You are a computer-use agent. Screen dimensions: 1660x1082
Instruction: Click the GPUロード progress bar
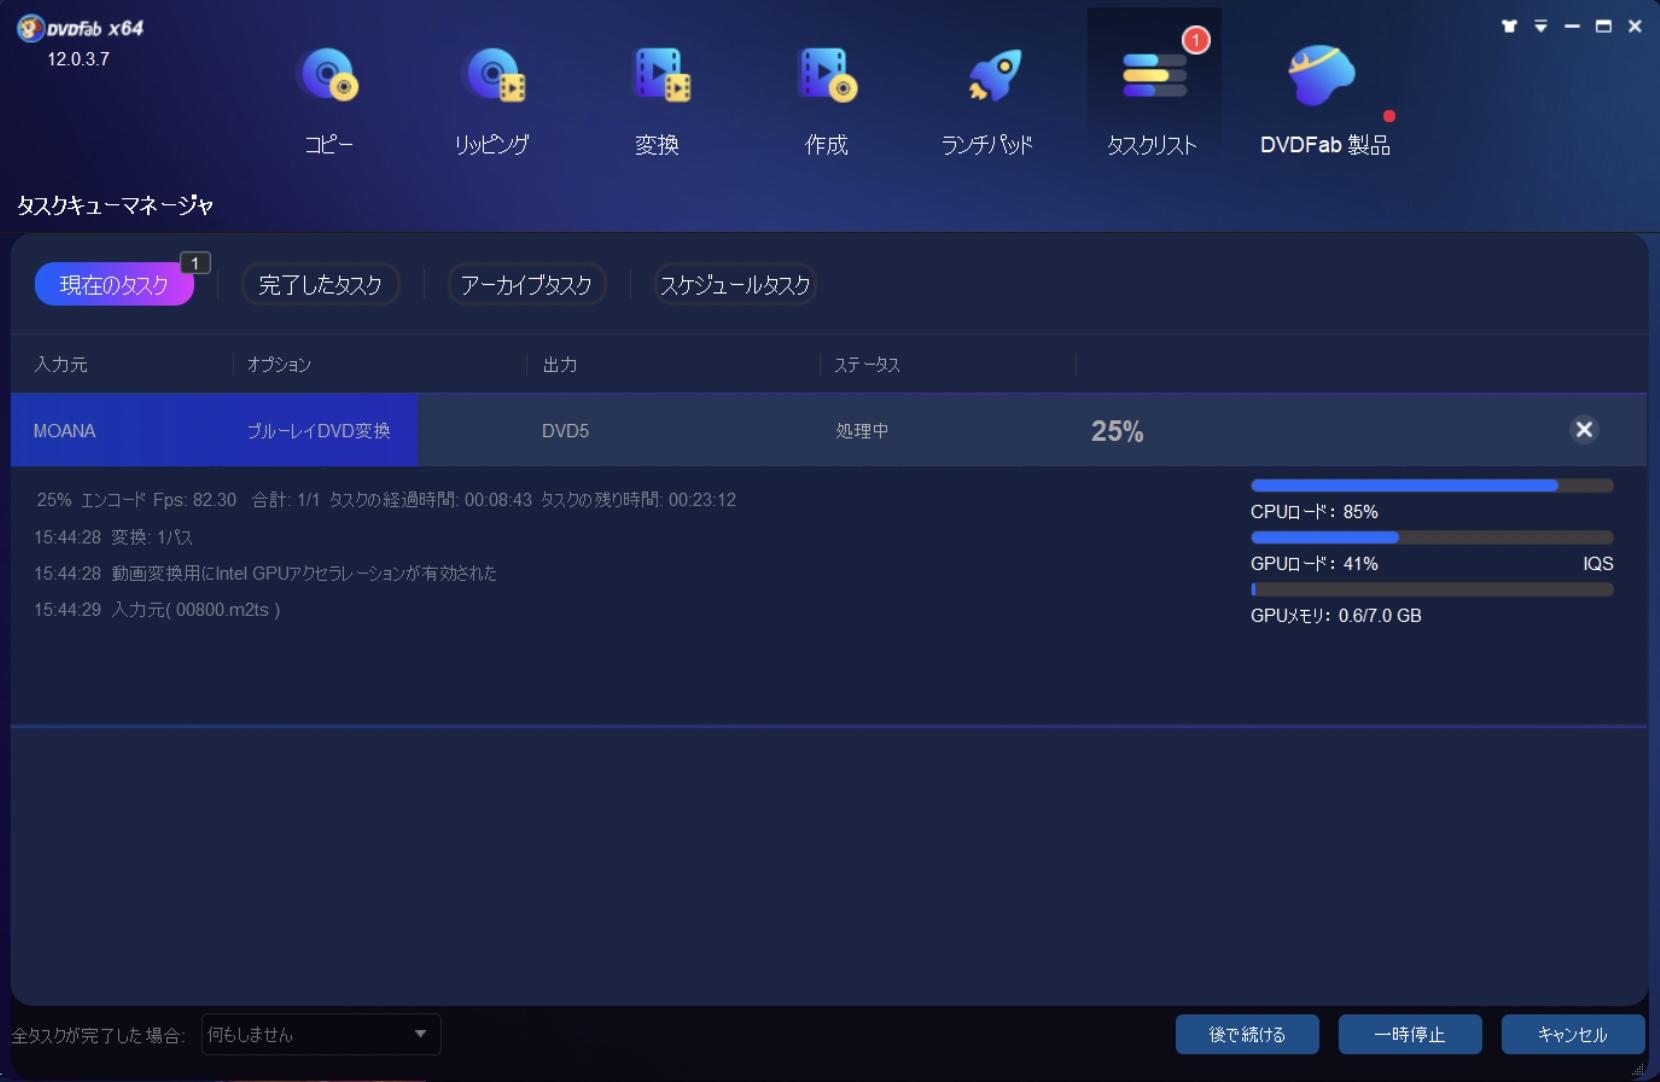(1432, 538)
